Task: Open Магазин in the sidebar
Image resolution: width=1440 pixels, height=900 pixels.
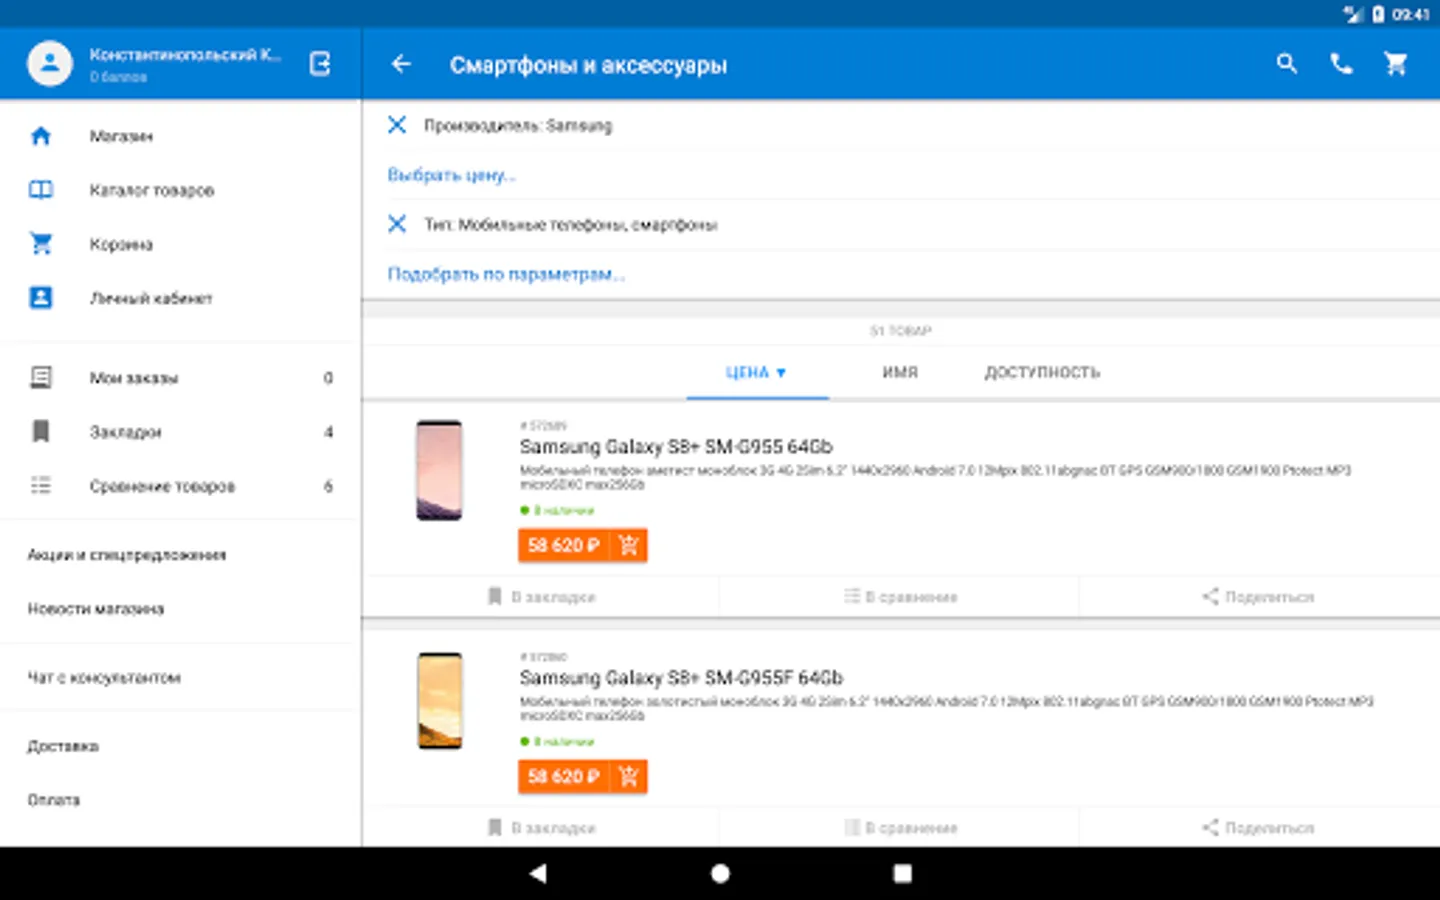Action: [180, 136]
